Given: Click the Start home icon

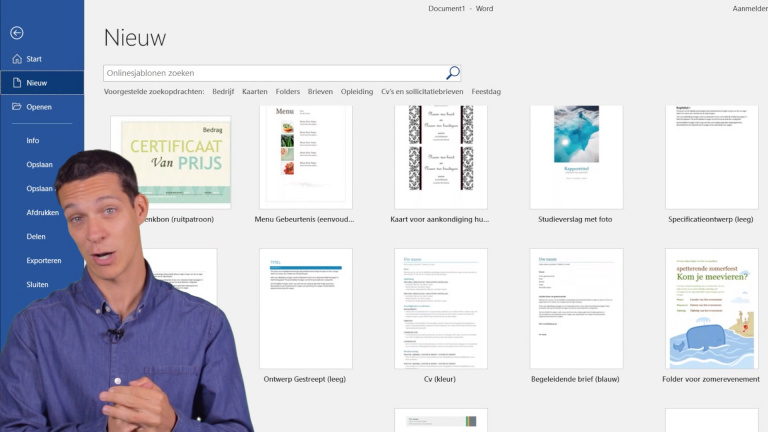Looking at the screenshot, I should pyautogui.click(x=16, y=59).
